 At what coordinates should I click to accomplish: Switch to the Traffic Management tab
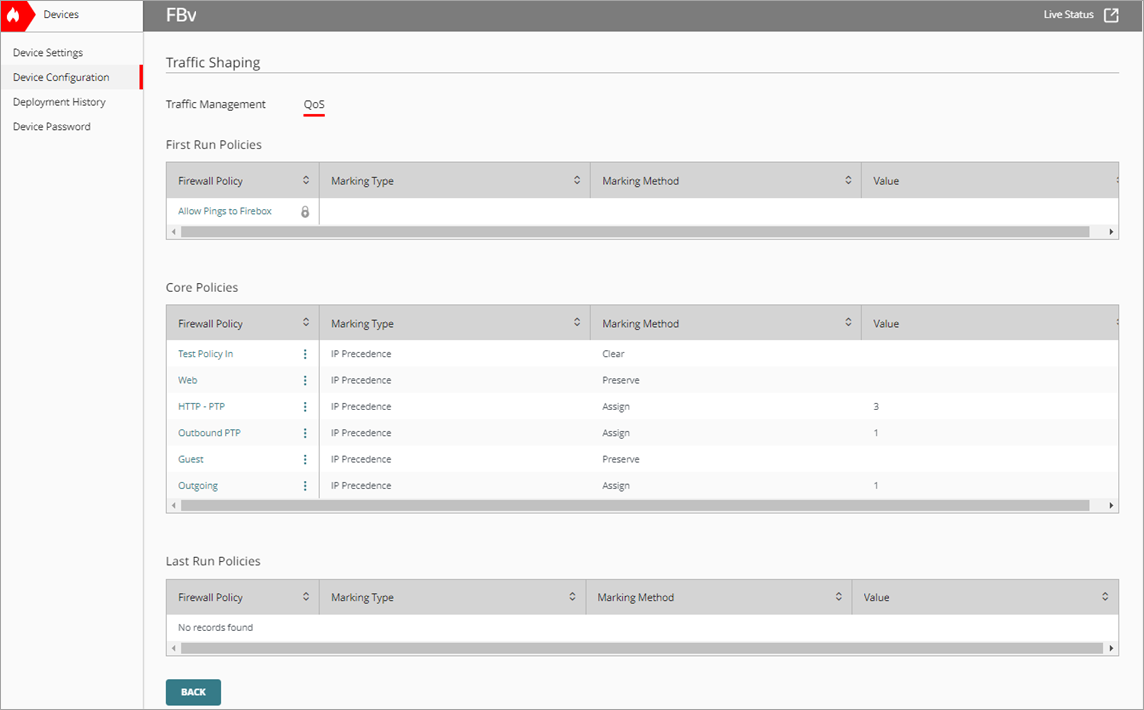pyautogui.click(x=215, y=104)
